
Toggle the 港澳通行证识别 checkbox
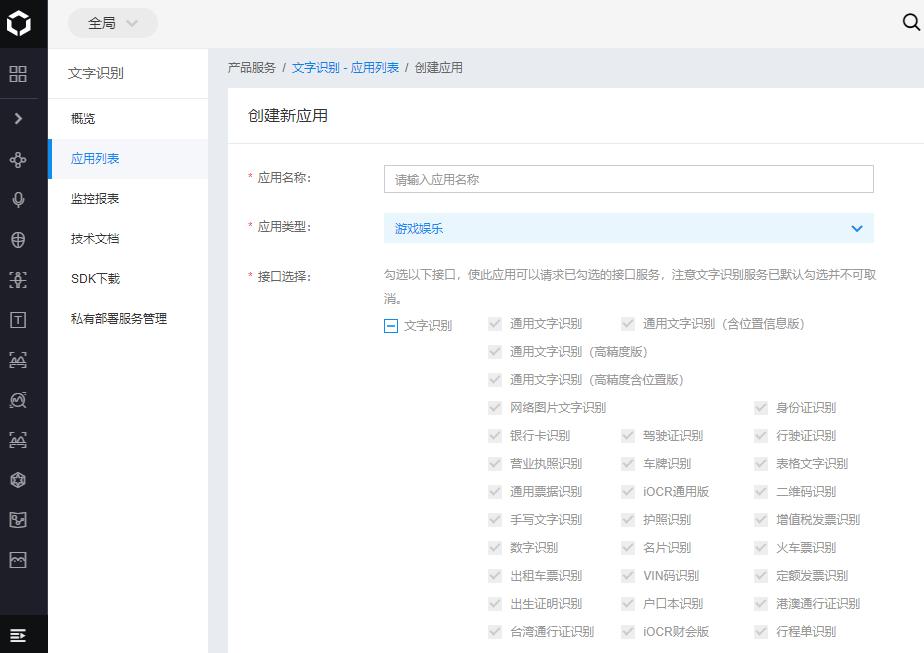pyautogui.click(x=761, y=603)
